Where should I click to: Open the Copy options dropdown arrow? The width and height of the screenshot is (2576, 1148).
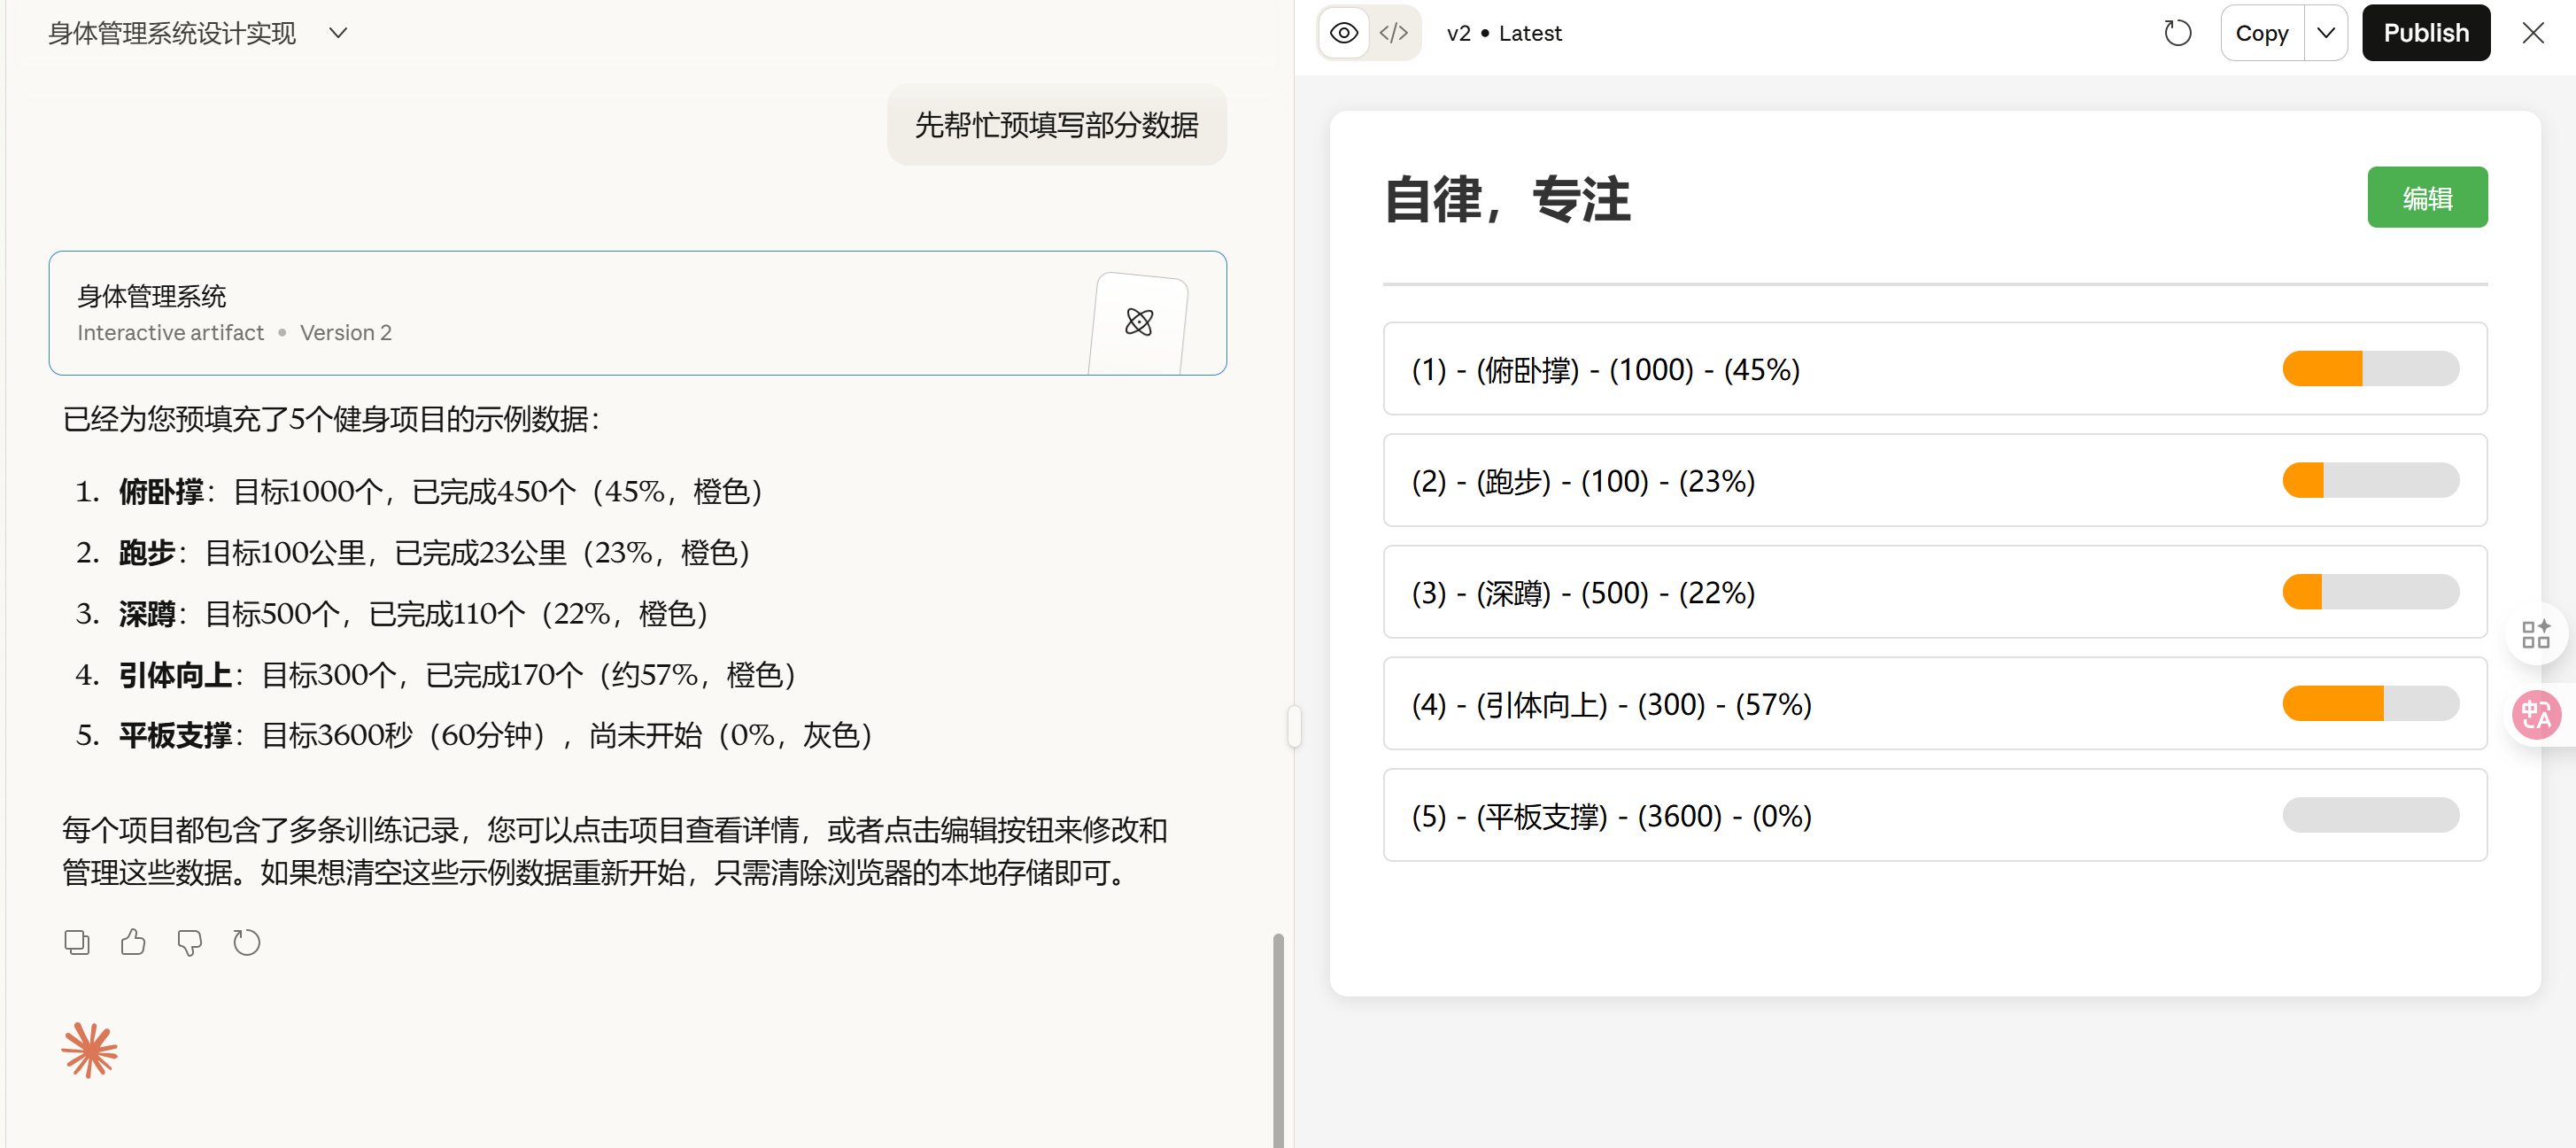coord(2326,33)
